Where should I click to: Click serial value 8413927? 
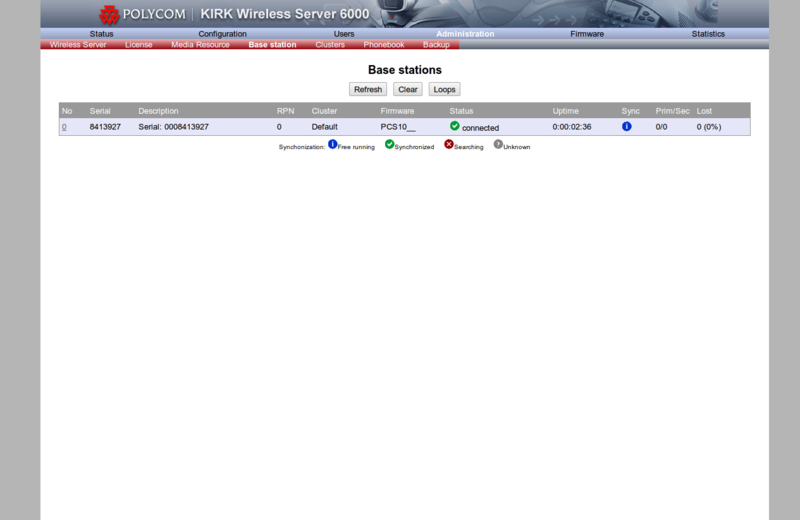click(105, 127)
